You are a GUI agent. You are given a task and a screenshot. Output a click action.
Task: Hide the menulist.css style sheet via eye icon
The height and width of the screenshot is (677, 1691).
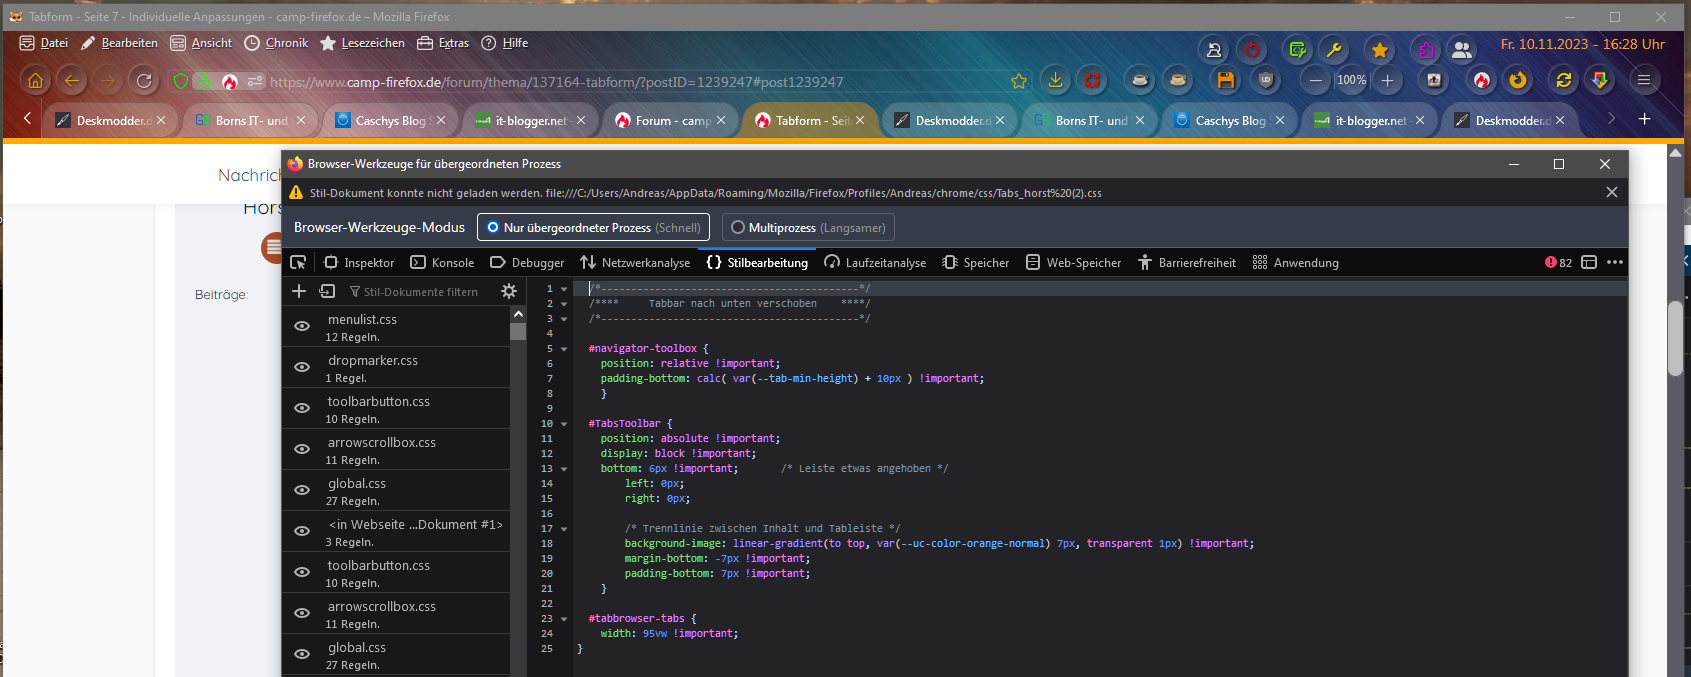pyautogui.click(x=302, y=327)
